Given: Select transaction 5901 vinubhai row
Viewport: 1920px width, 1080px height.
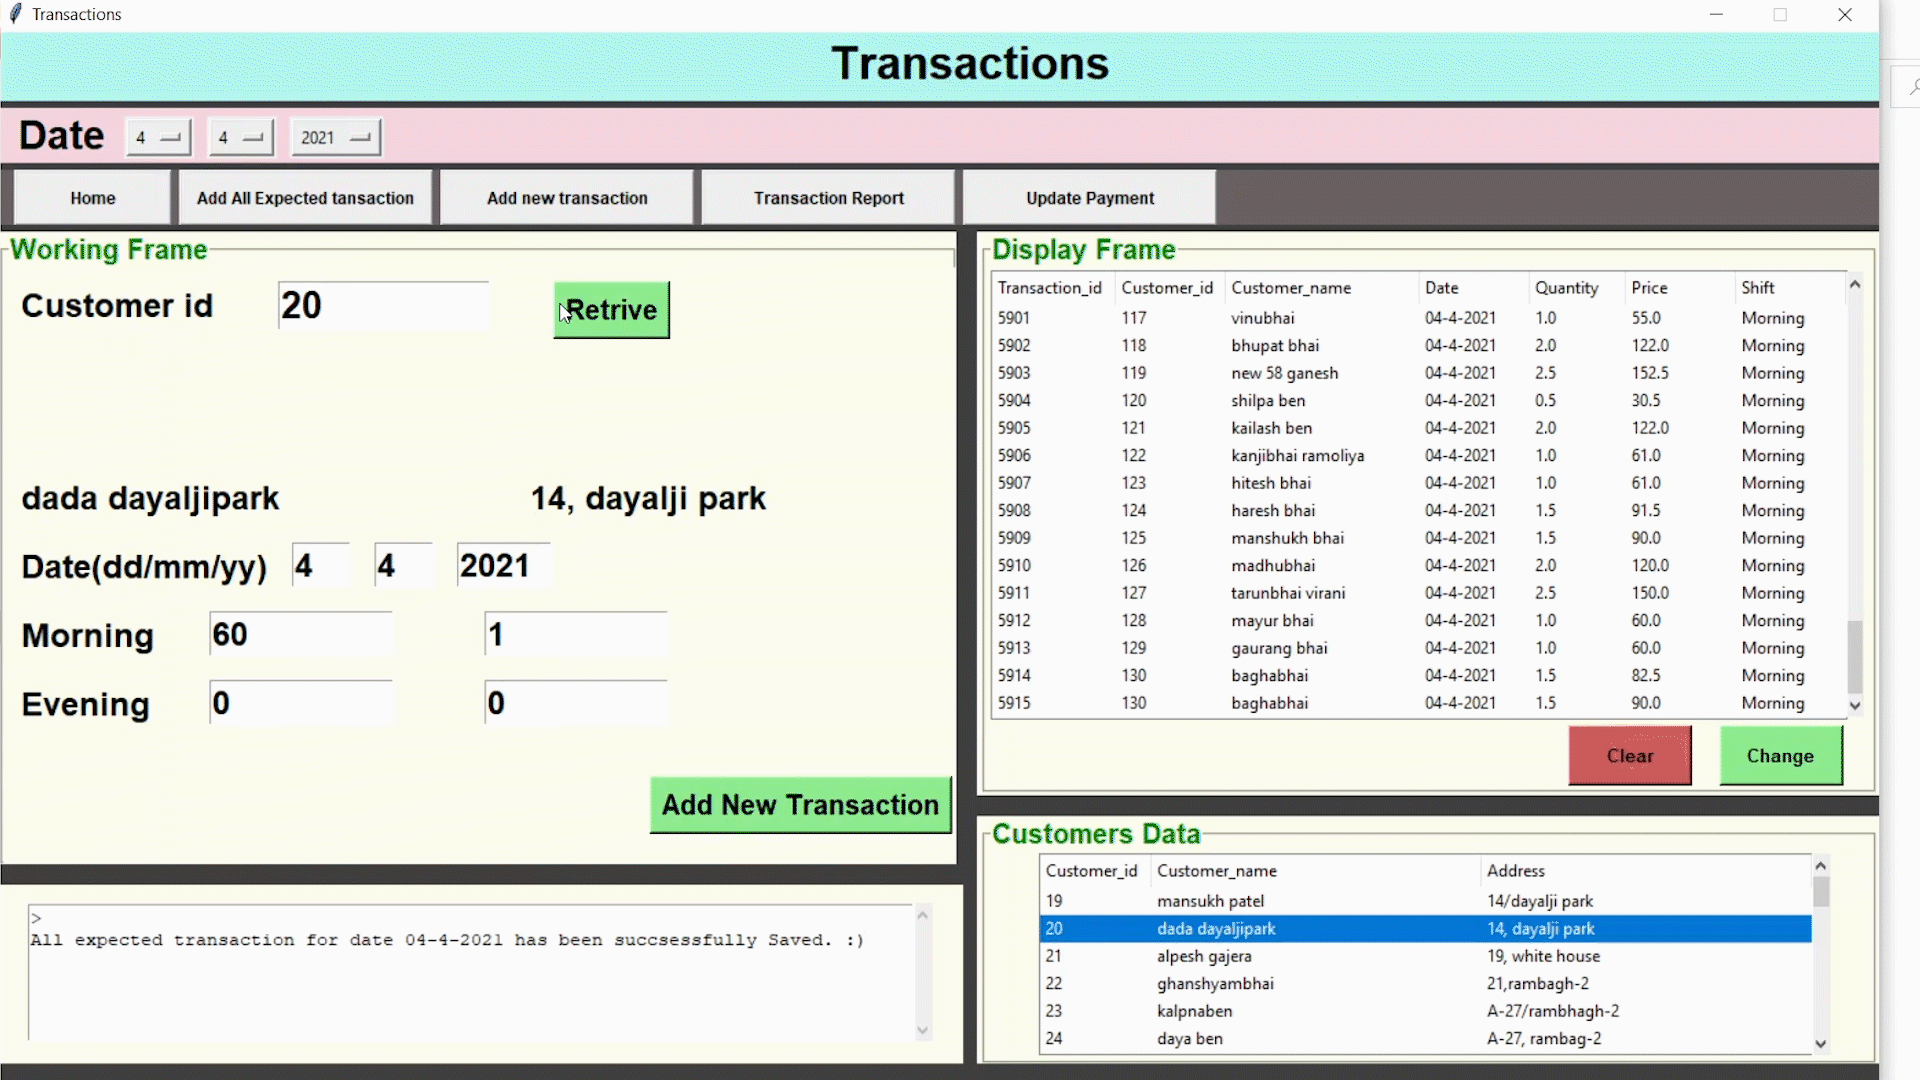Looking at the screenshot, I should click(1418, 318).
